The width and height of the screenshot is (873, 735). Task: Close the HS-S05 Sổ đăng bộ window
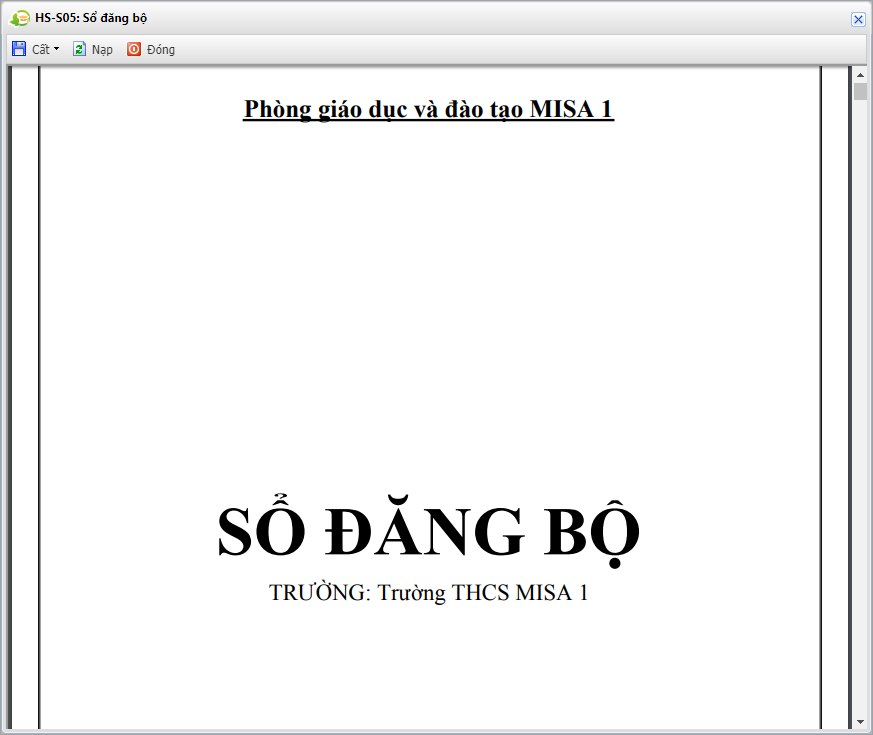[858, 19]
